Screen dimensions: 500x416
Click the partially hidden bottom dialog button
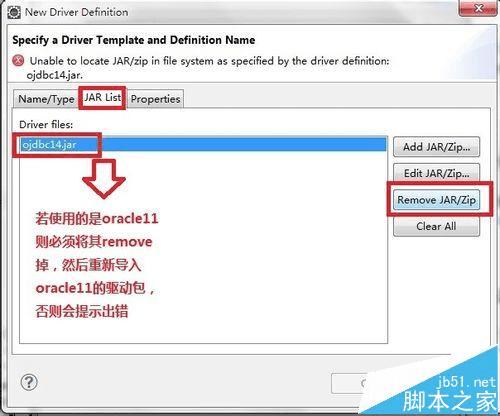coord(349,384)
